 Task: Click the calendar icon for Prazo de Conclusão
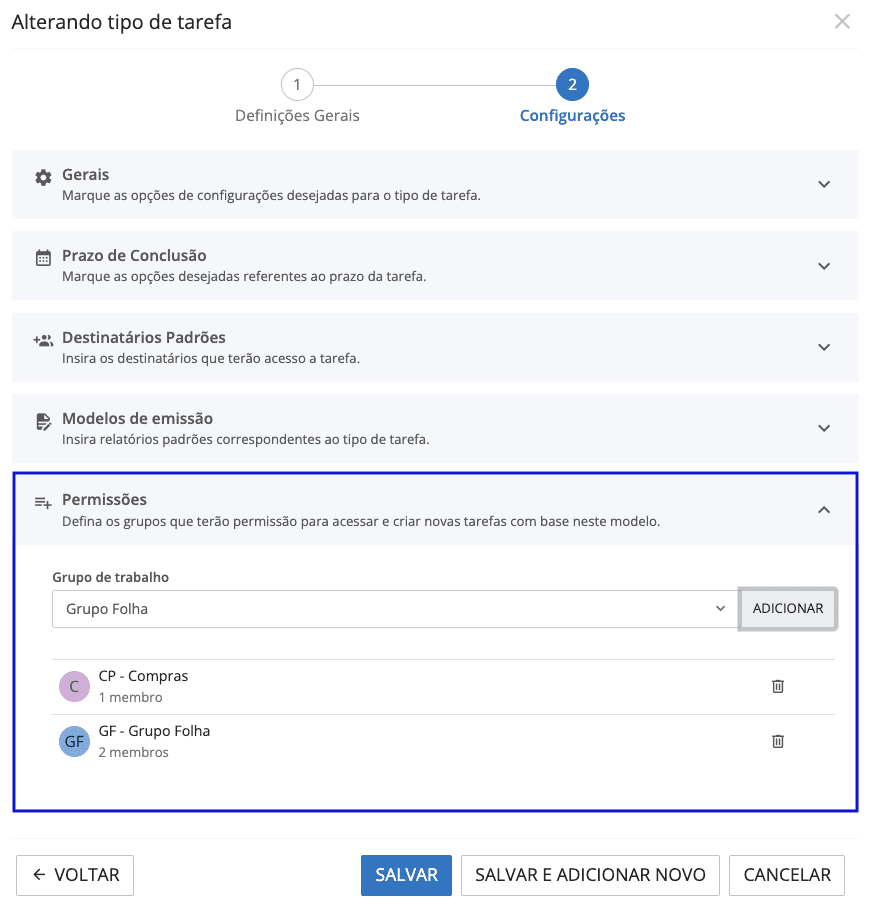point(43,258)
